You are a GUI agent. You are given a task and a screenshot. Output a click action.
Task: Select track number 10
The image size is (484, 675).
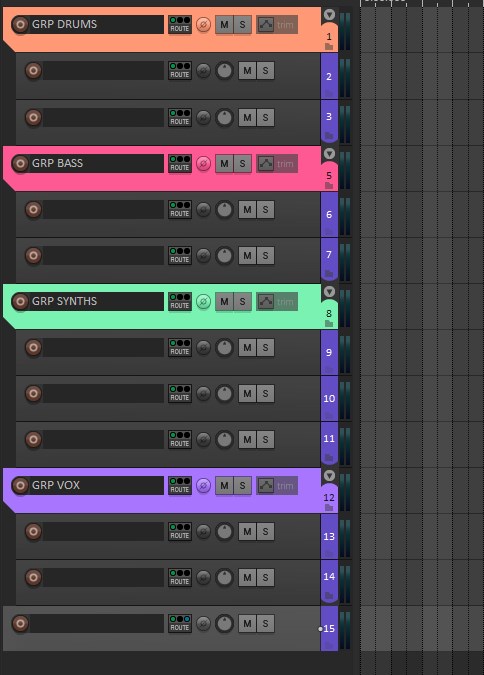pyautogui.click(x=329, y=399)
